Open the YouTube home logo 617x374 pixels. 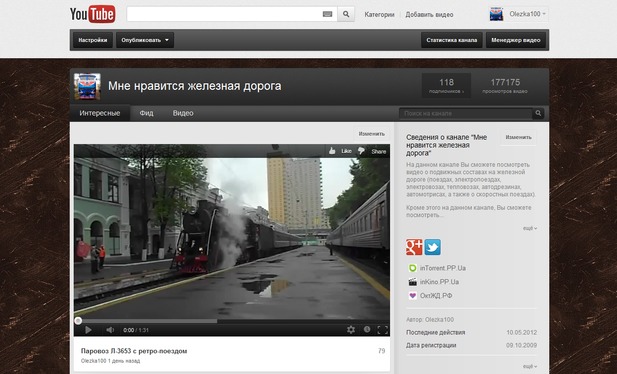point(92,14)
